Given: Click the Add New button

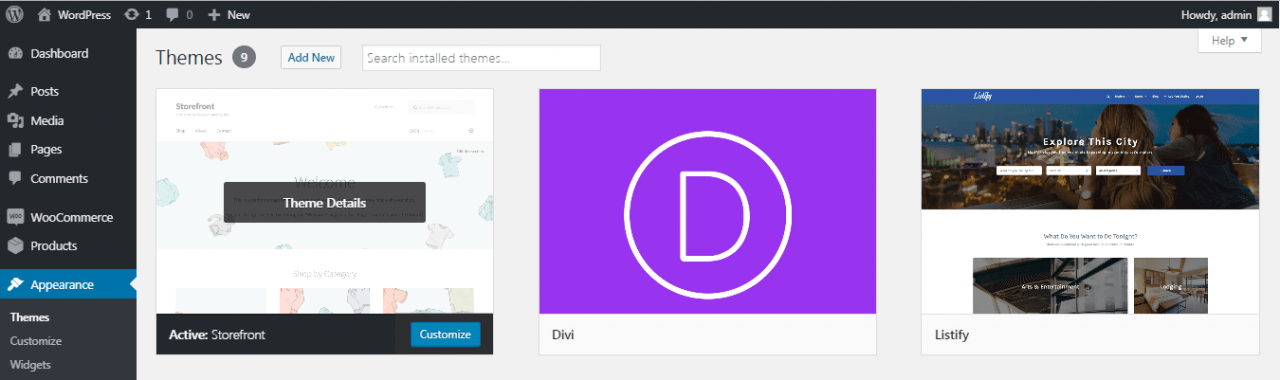Looking at the screenshot, I should point(311,58).
